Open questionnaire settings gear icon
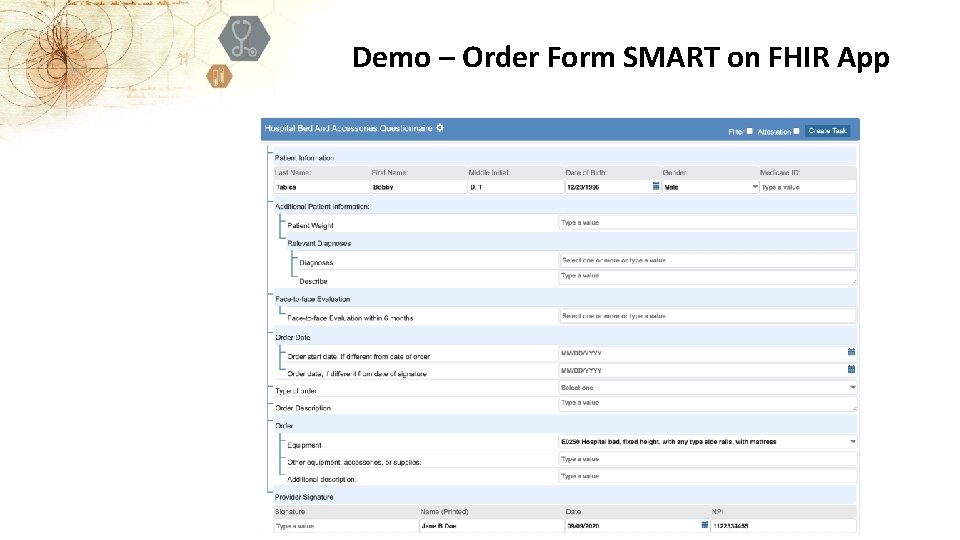 (440, 128)
